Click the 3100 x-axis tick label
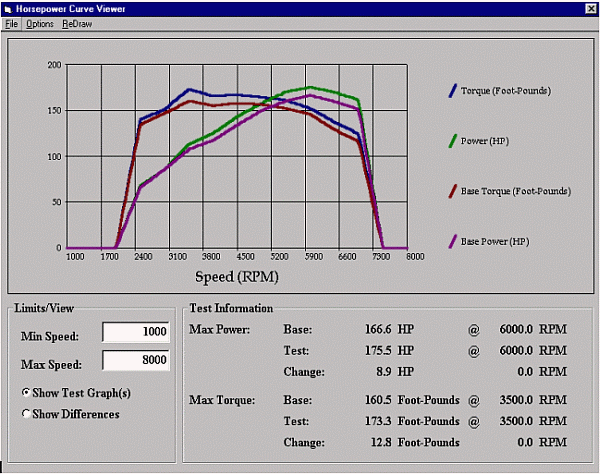 click(178, 257)
